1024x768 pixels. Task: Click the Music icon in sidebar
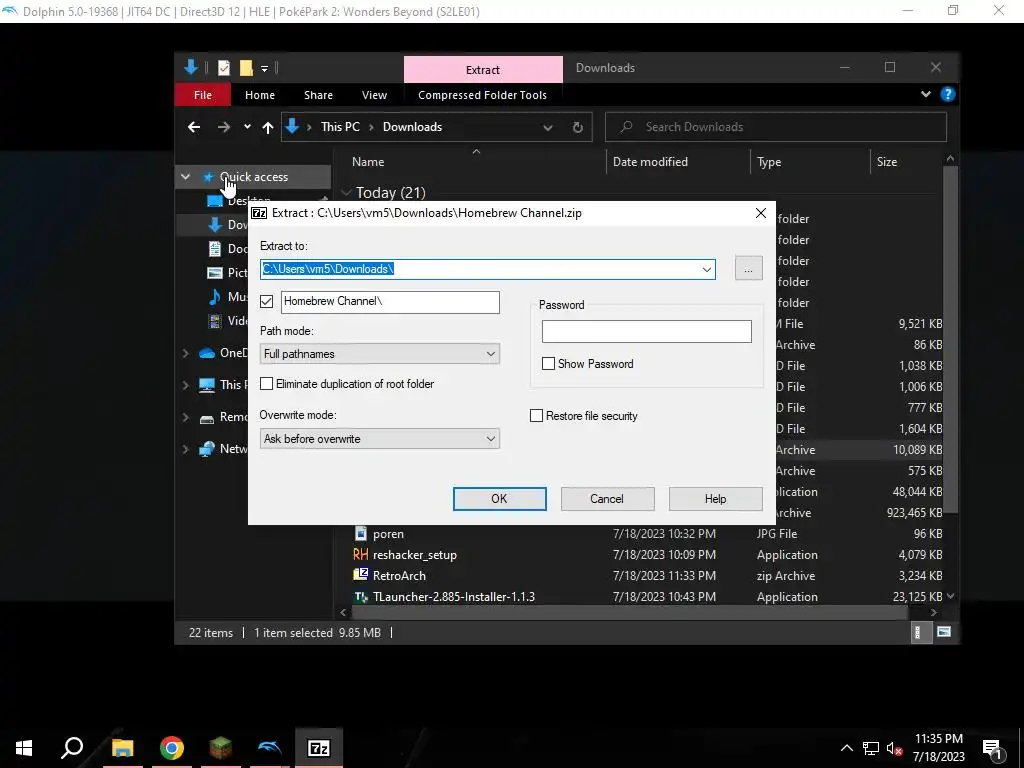[214, 297]
